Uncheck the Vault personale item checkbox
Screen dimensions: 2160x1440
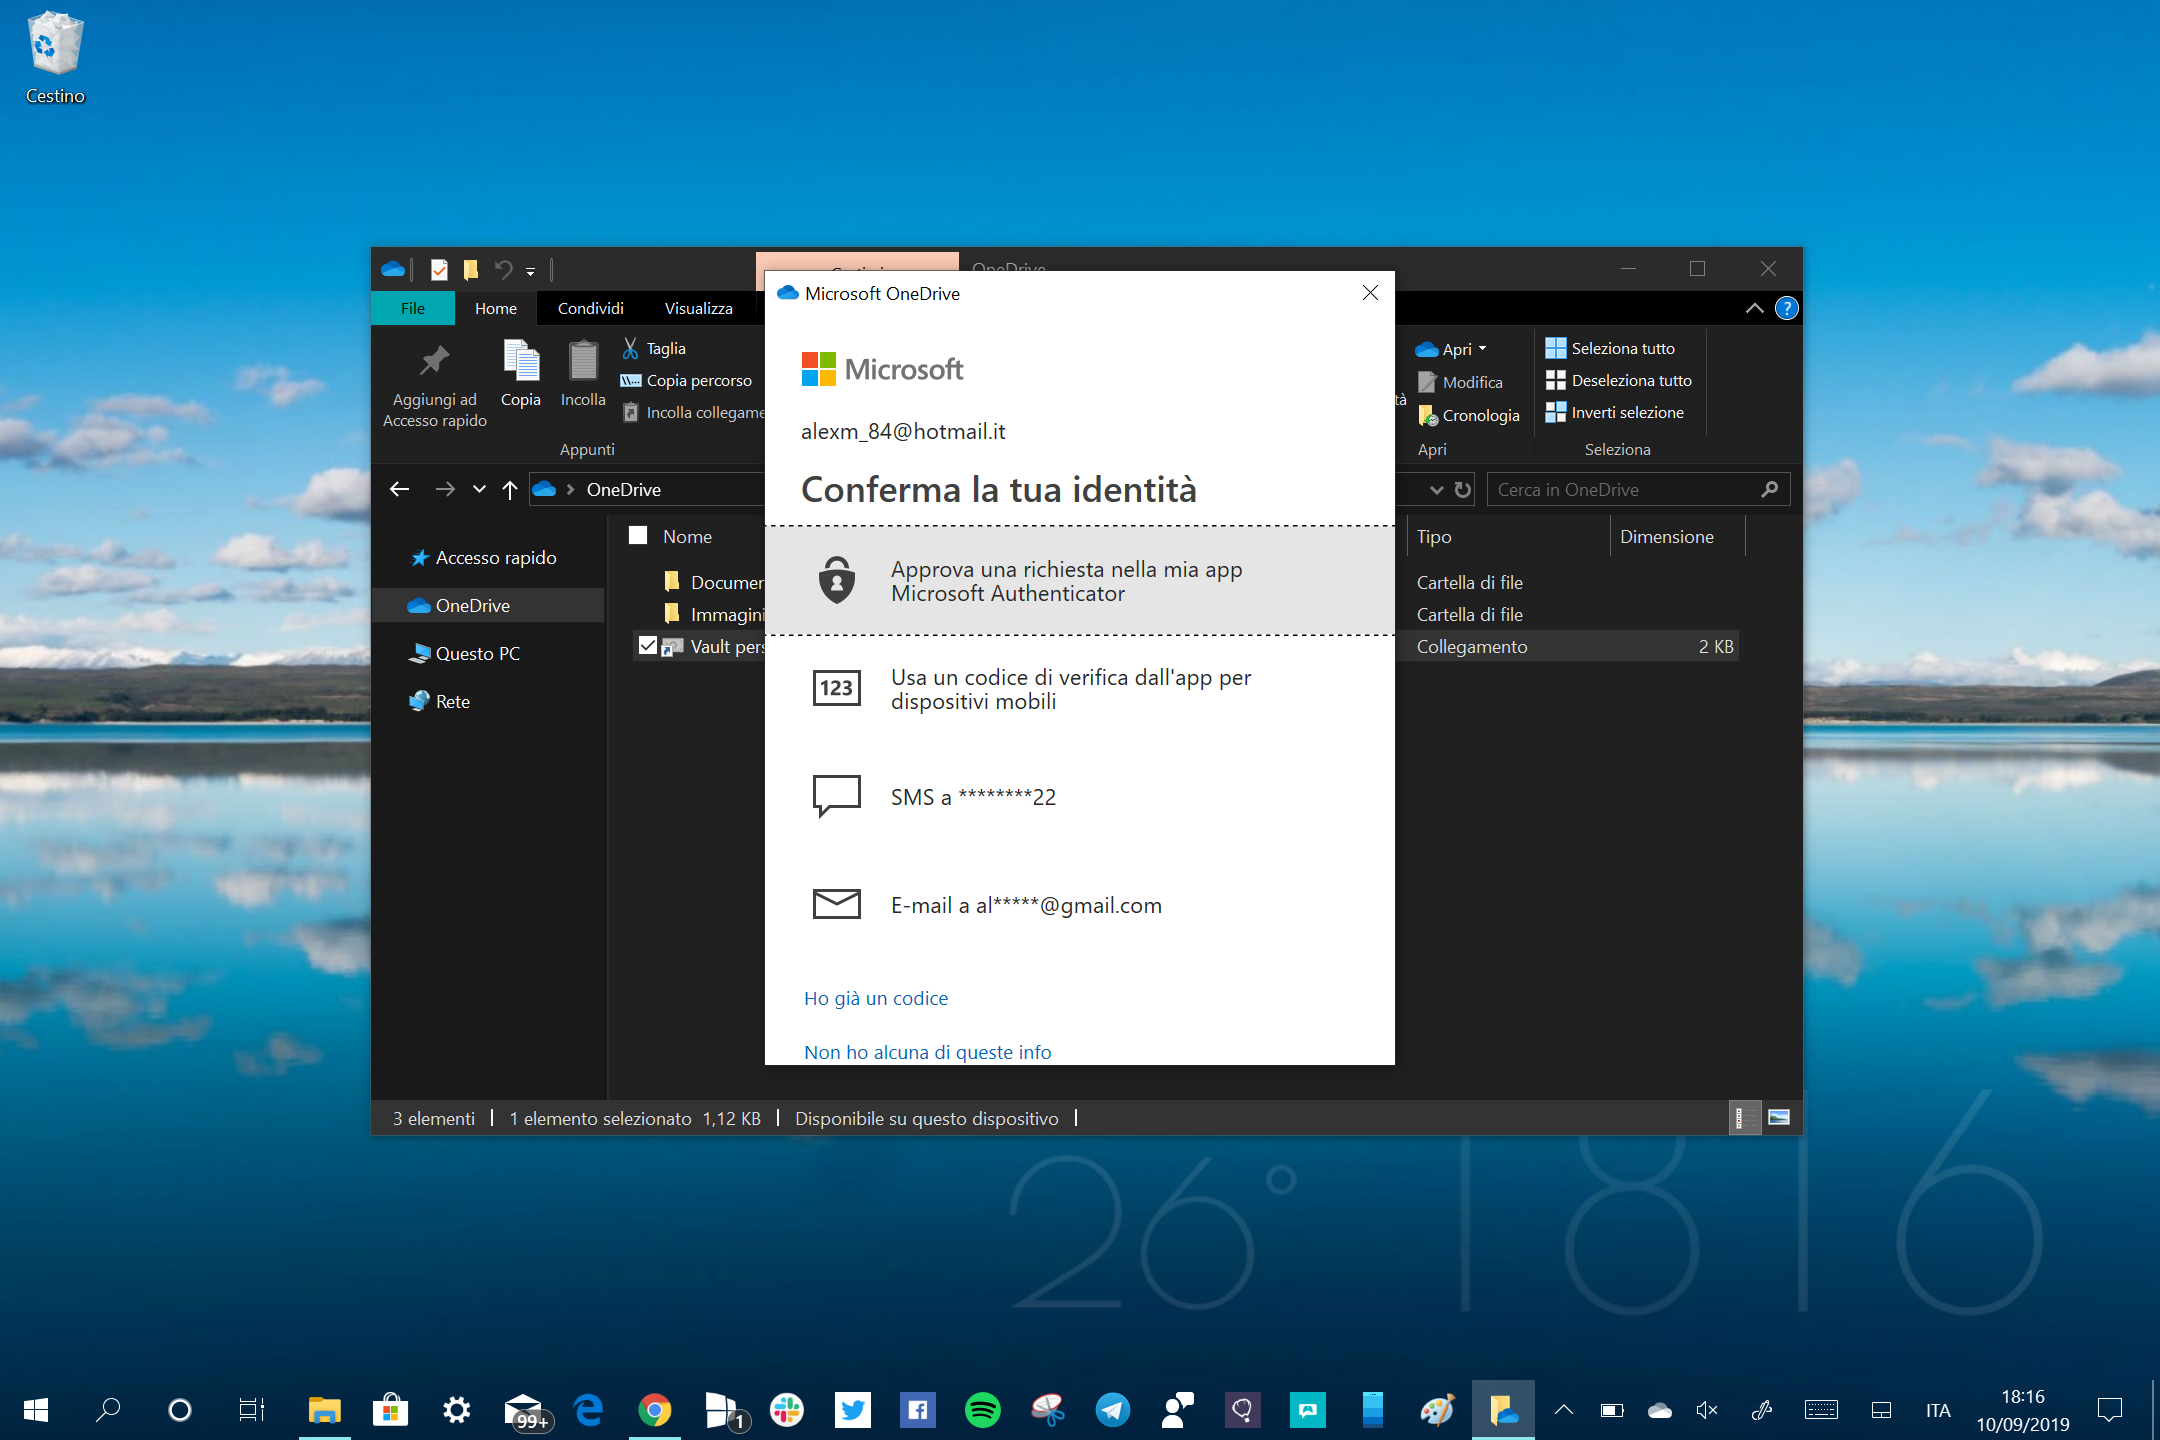[x=648, y=646]
